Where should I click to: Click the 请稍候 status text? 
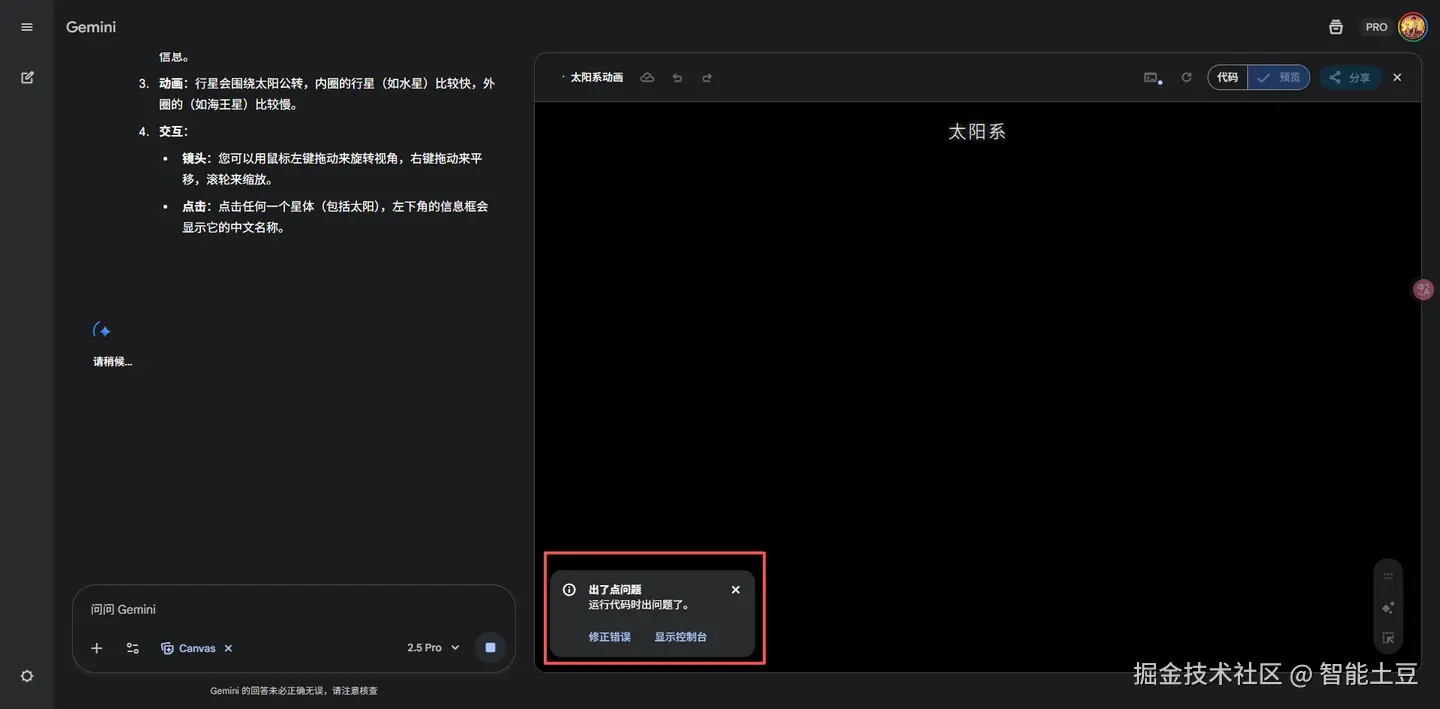click(x=112, y=362)
